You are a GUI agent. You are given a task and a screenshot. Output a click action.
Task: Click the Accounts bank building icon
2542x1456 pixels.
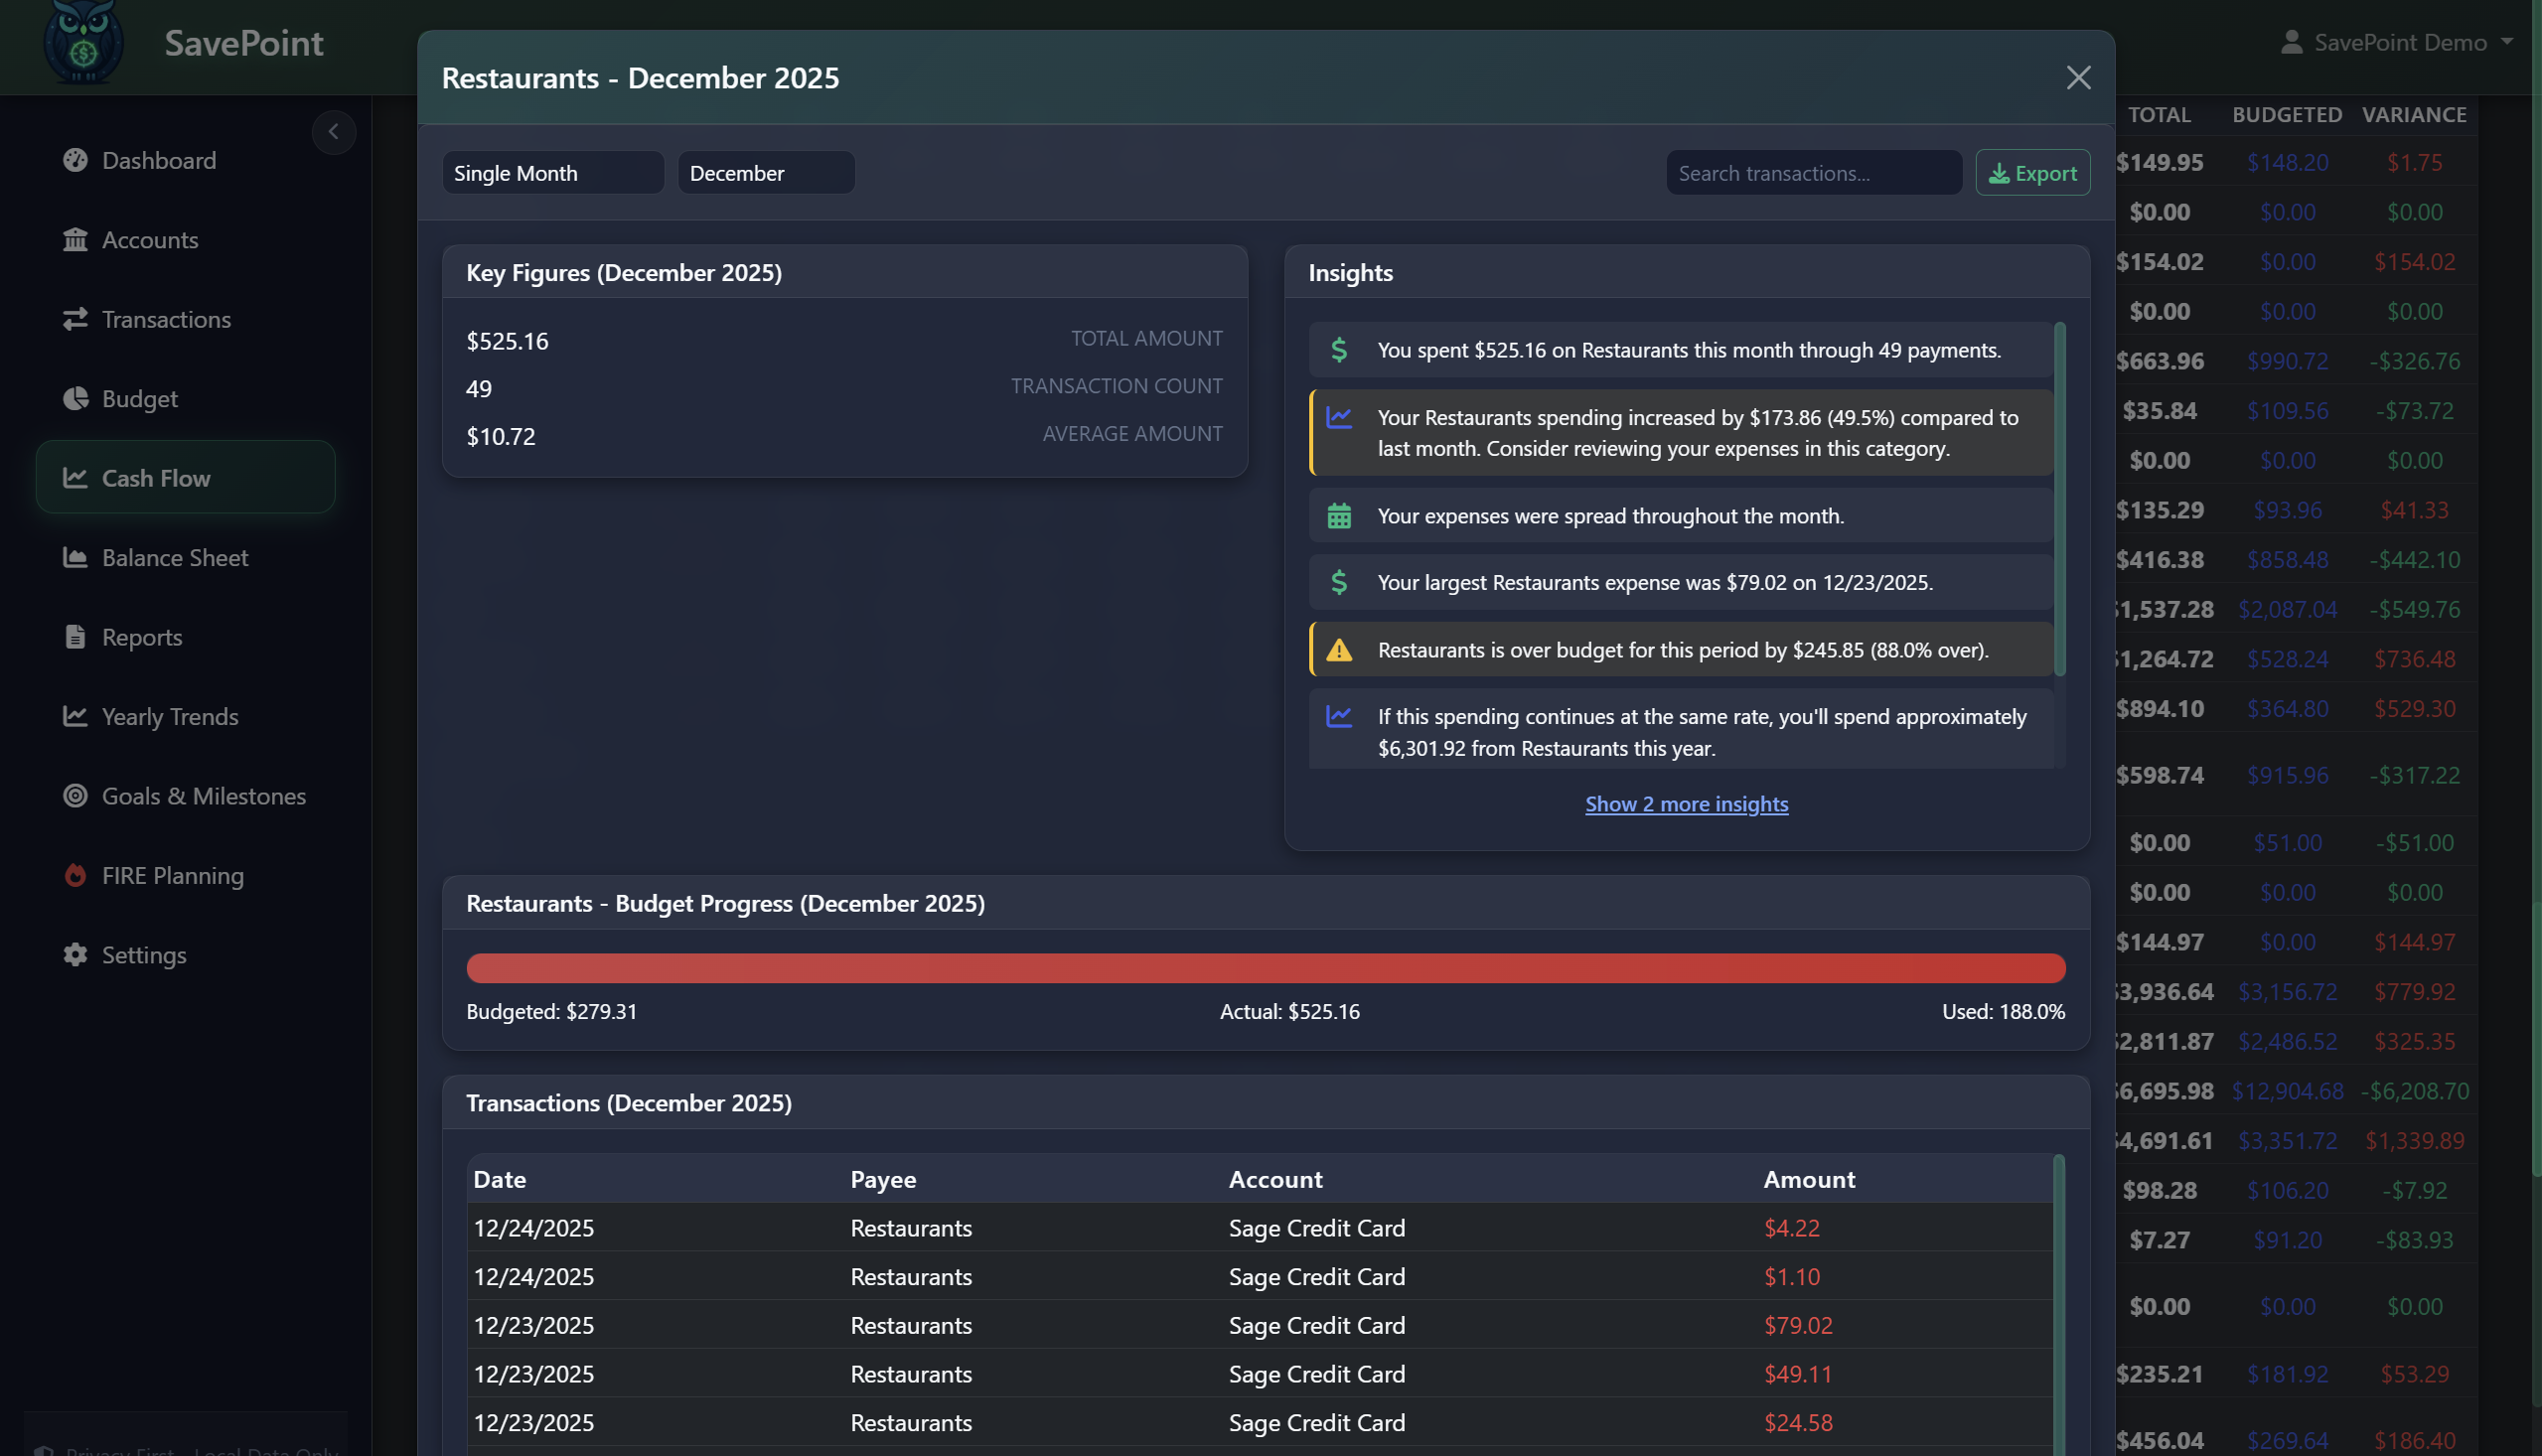pos(75,240)
